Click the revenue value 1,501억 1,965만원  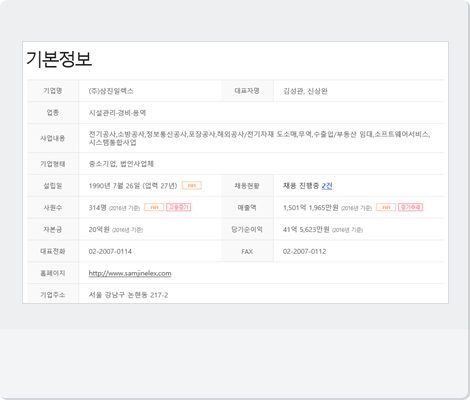click(x=311, y=208)
